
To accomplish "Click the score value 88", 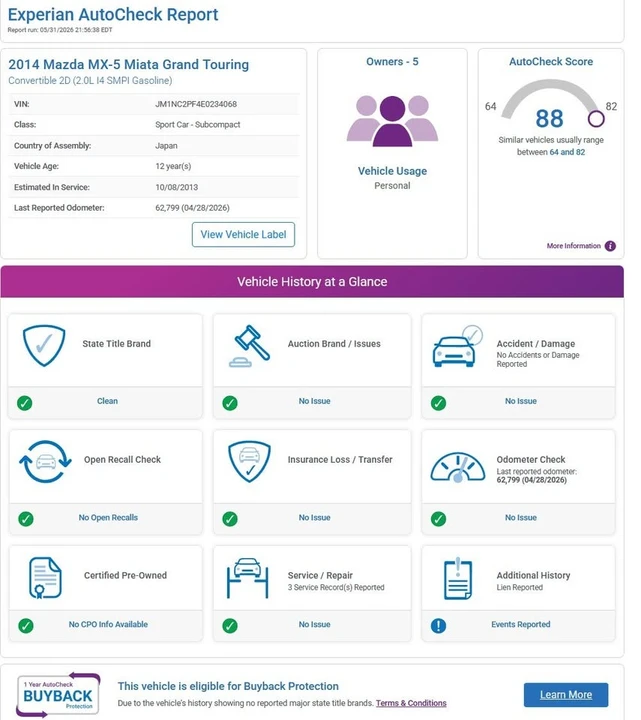I will pos(549,118).
